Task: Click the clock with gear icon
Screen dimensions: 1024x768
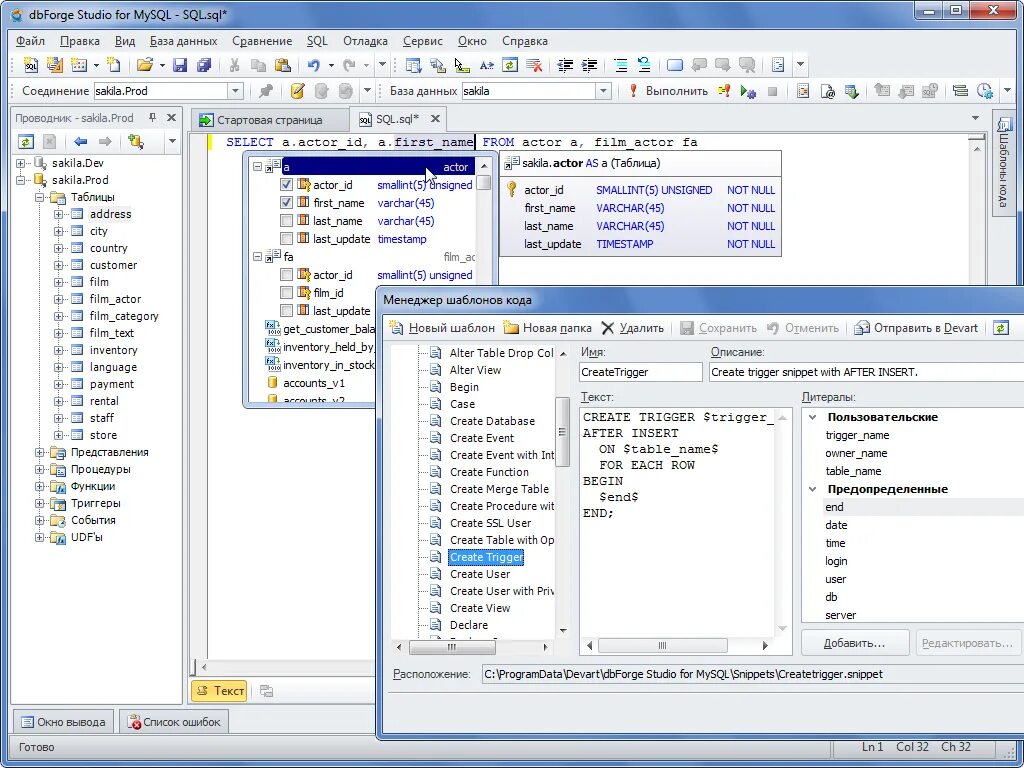Action: pos(985,91)
